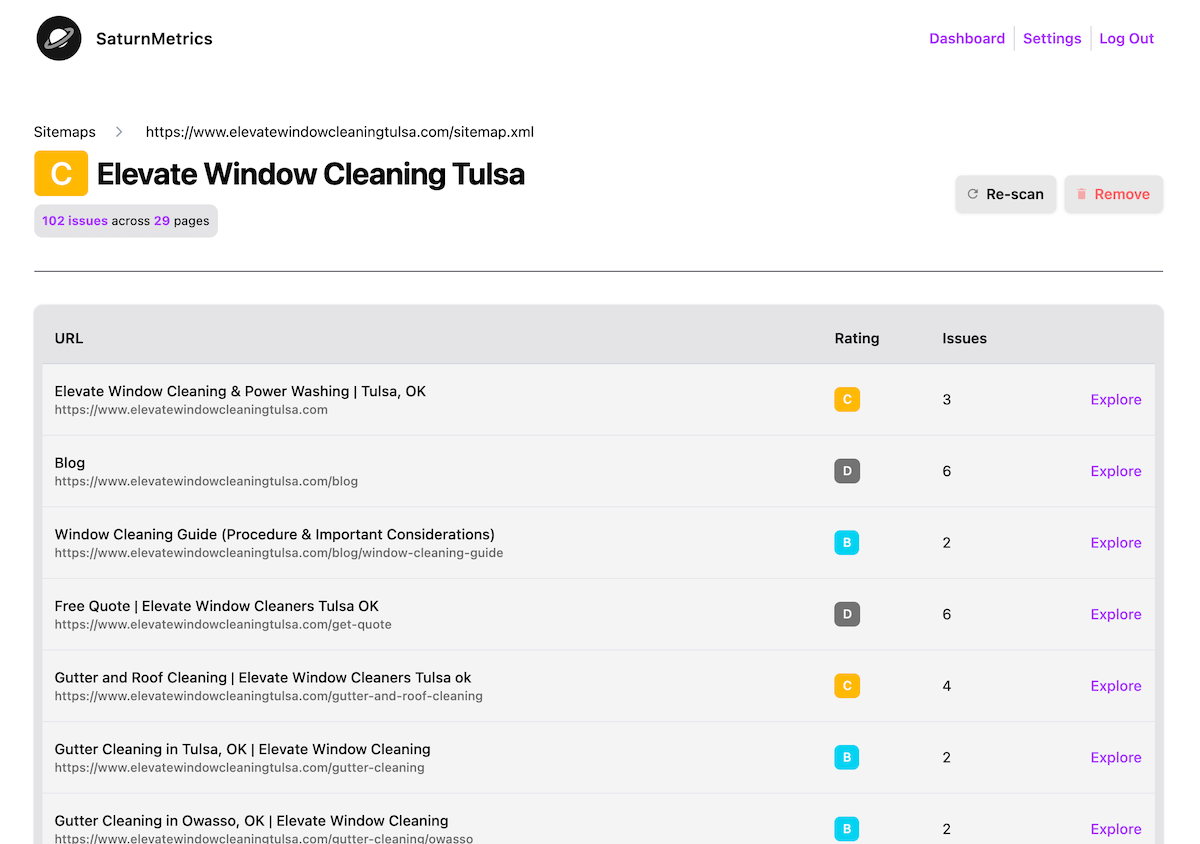The width and height of the screenshot is (1200, 844).
Task: Click the 'Blog' page title
Action: point(70,463)
